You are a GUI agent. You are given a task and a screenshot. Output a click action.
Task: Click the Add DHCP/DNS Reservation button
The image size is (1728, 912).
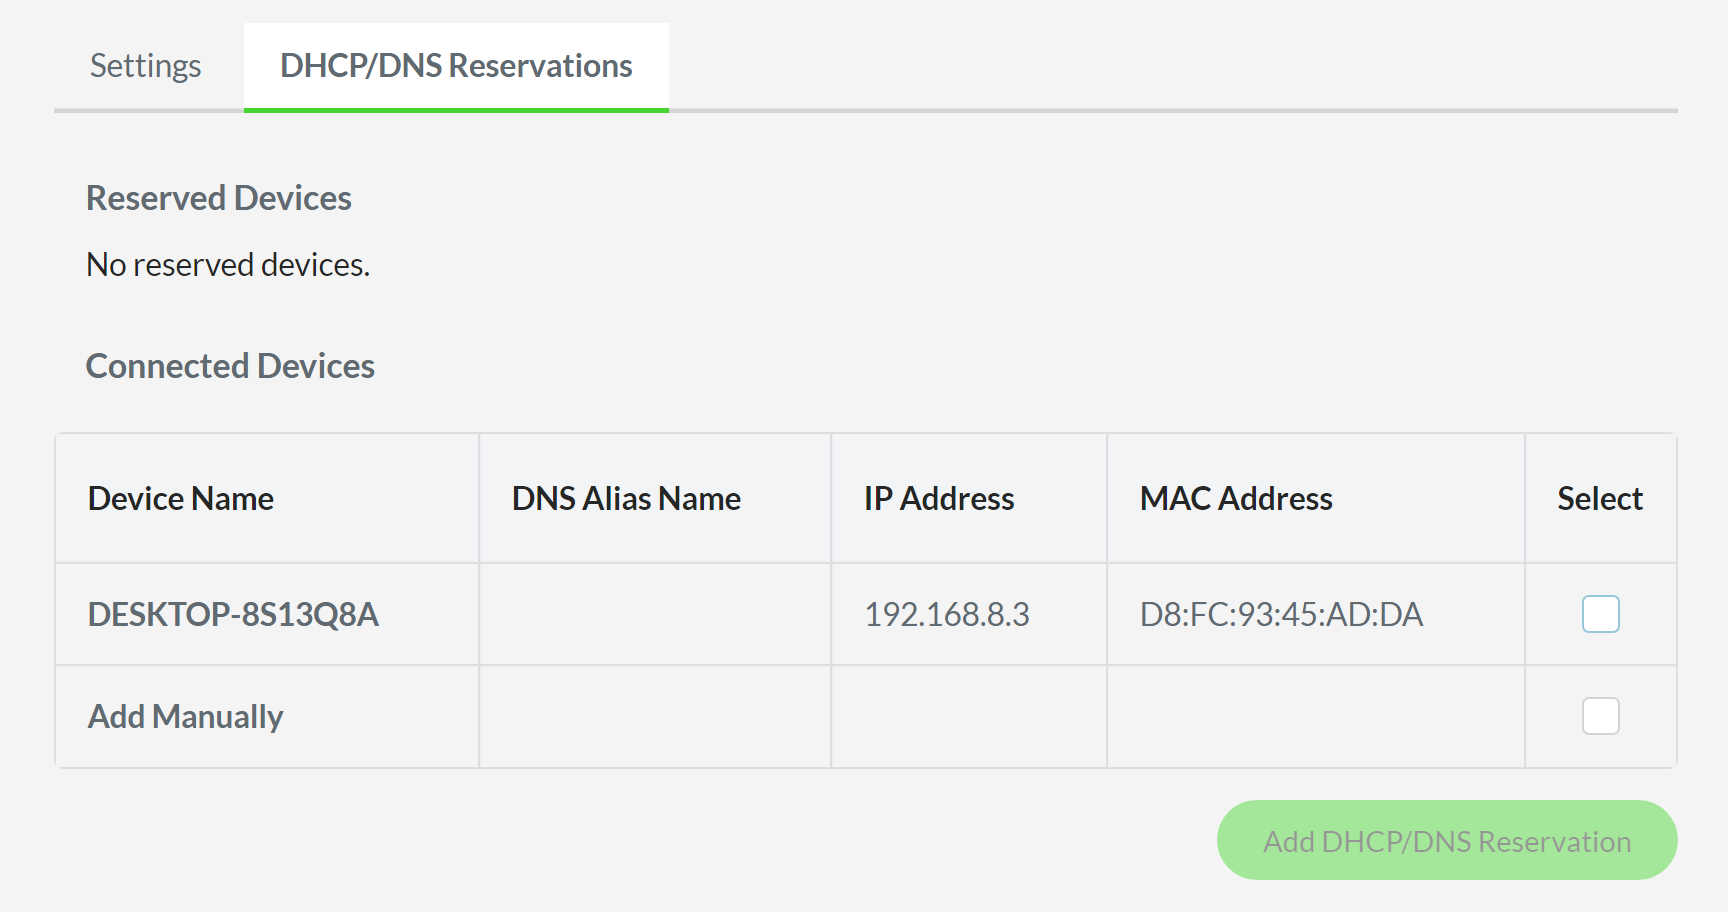(1446, 840)
